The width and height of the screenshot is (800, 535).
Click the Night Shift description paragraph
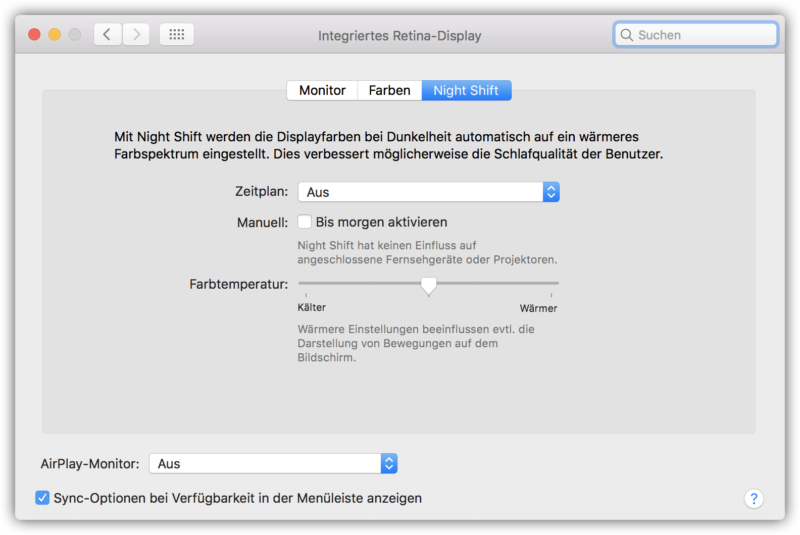[388, 145]
